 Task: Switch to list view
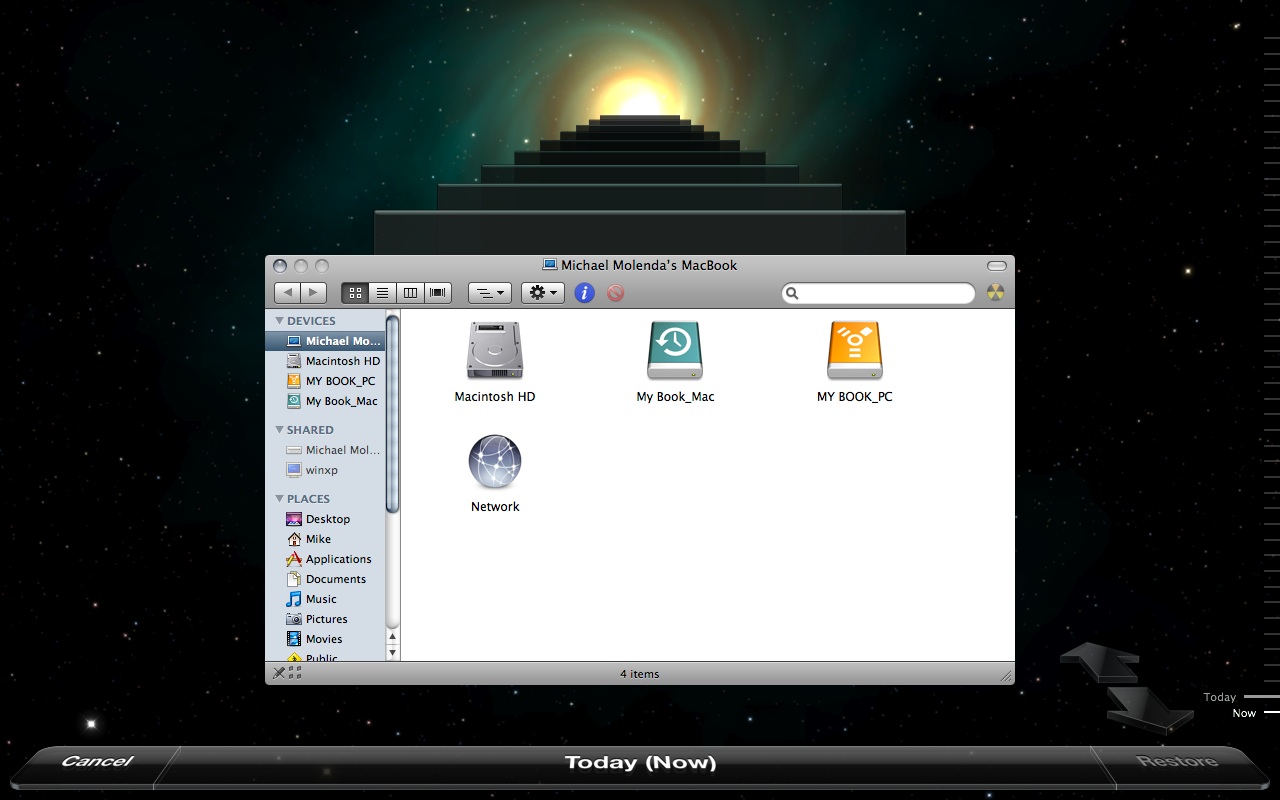(382, 293)
